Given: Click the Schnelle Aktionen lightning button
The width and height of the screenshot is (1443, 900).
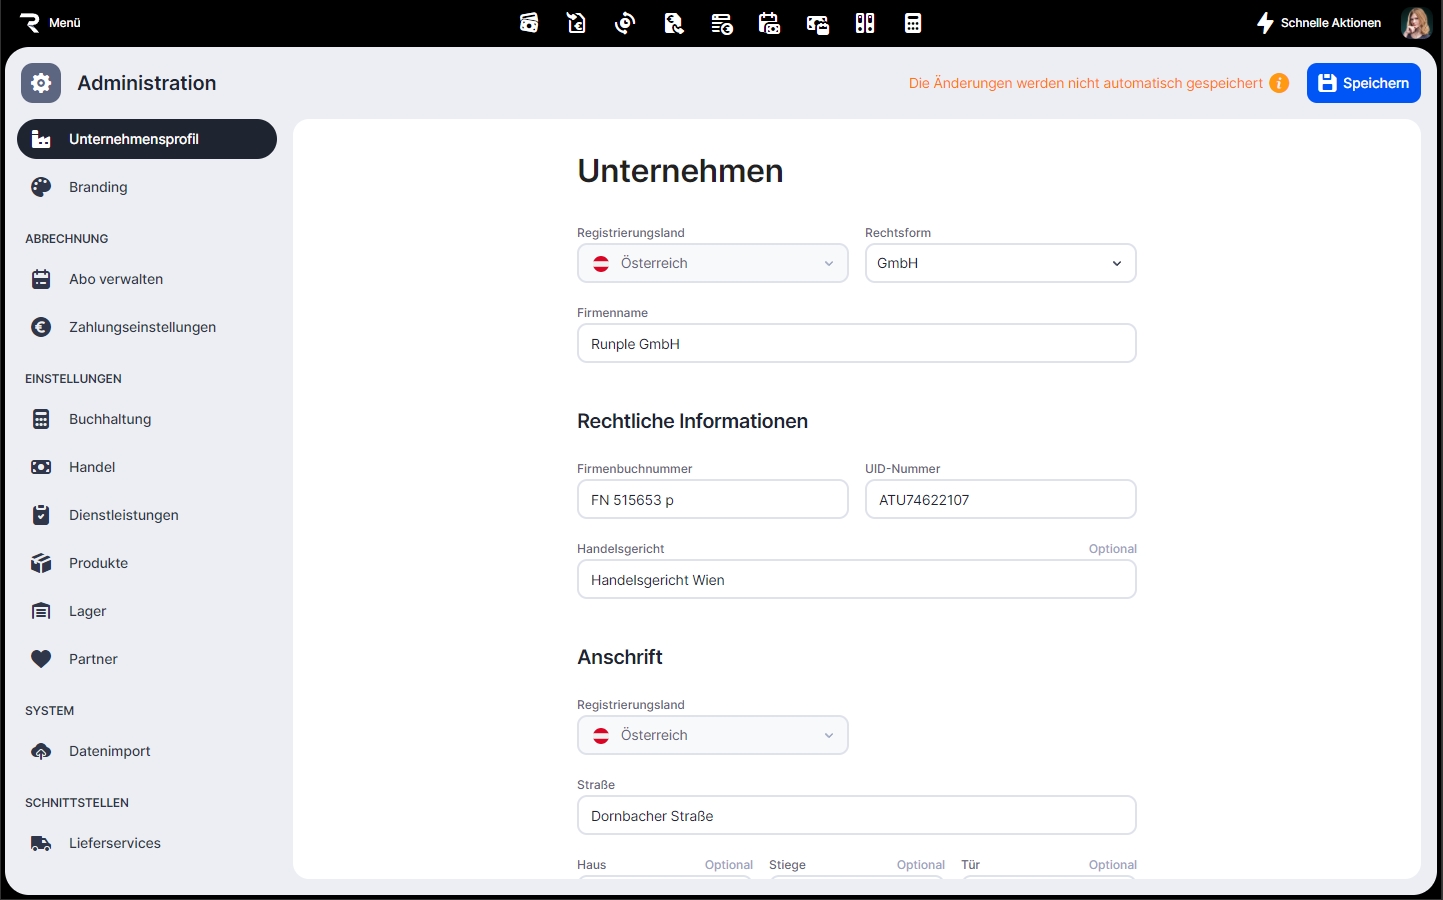Looking at the screenshot, I should [1319, 23].
